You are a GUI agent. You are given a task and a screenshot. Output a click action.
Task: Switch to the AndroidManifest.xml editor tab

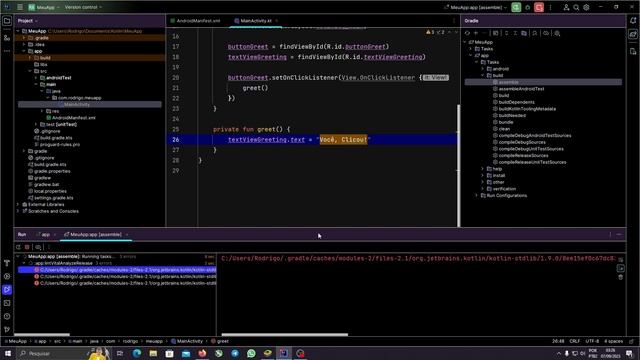(196, 21)
